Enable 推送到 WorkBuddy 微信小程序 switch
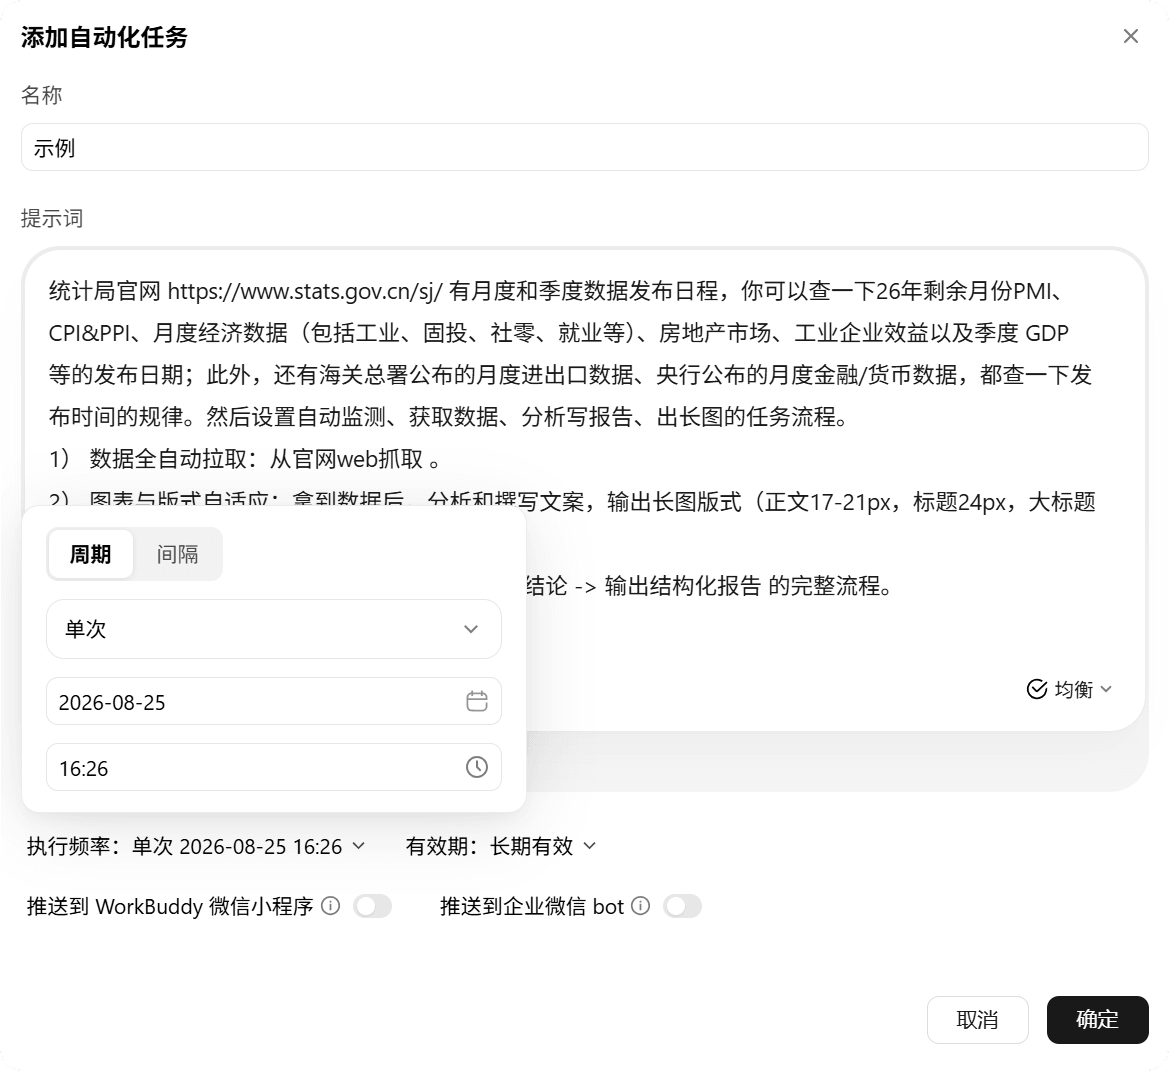 coord(373,906)
